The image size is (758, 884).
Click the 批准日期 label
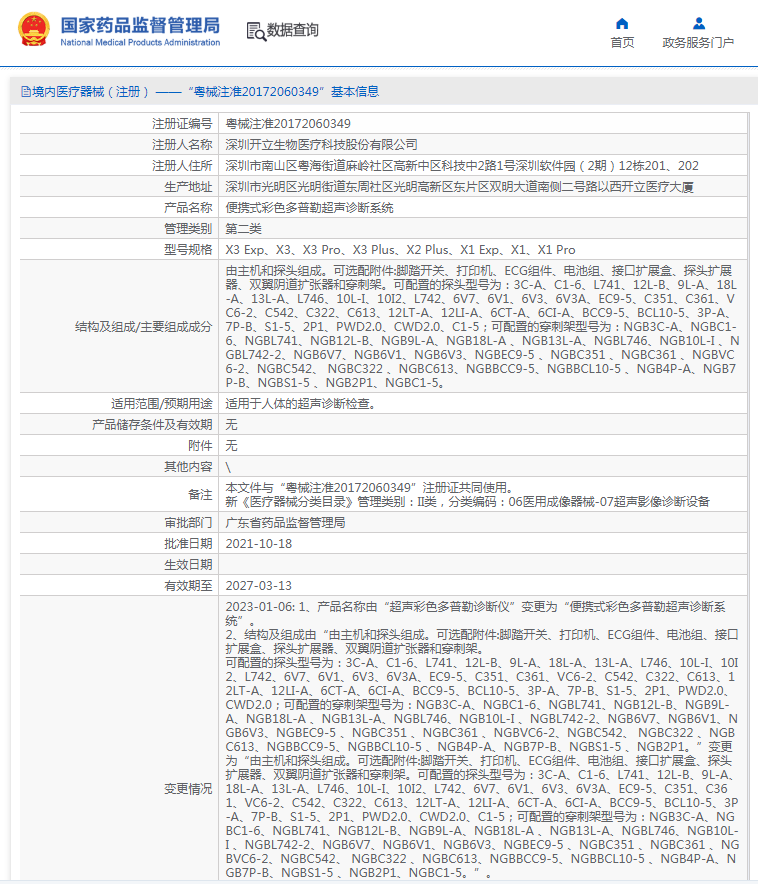pos(188,543)
